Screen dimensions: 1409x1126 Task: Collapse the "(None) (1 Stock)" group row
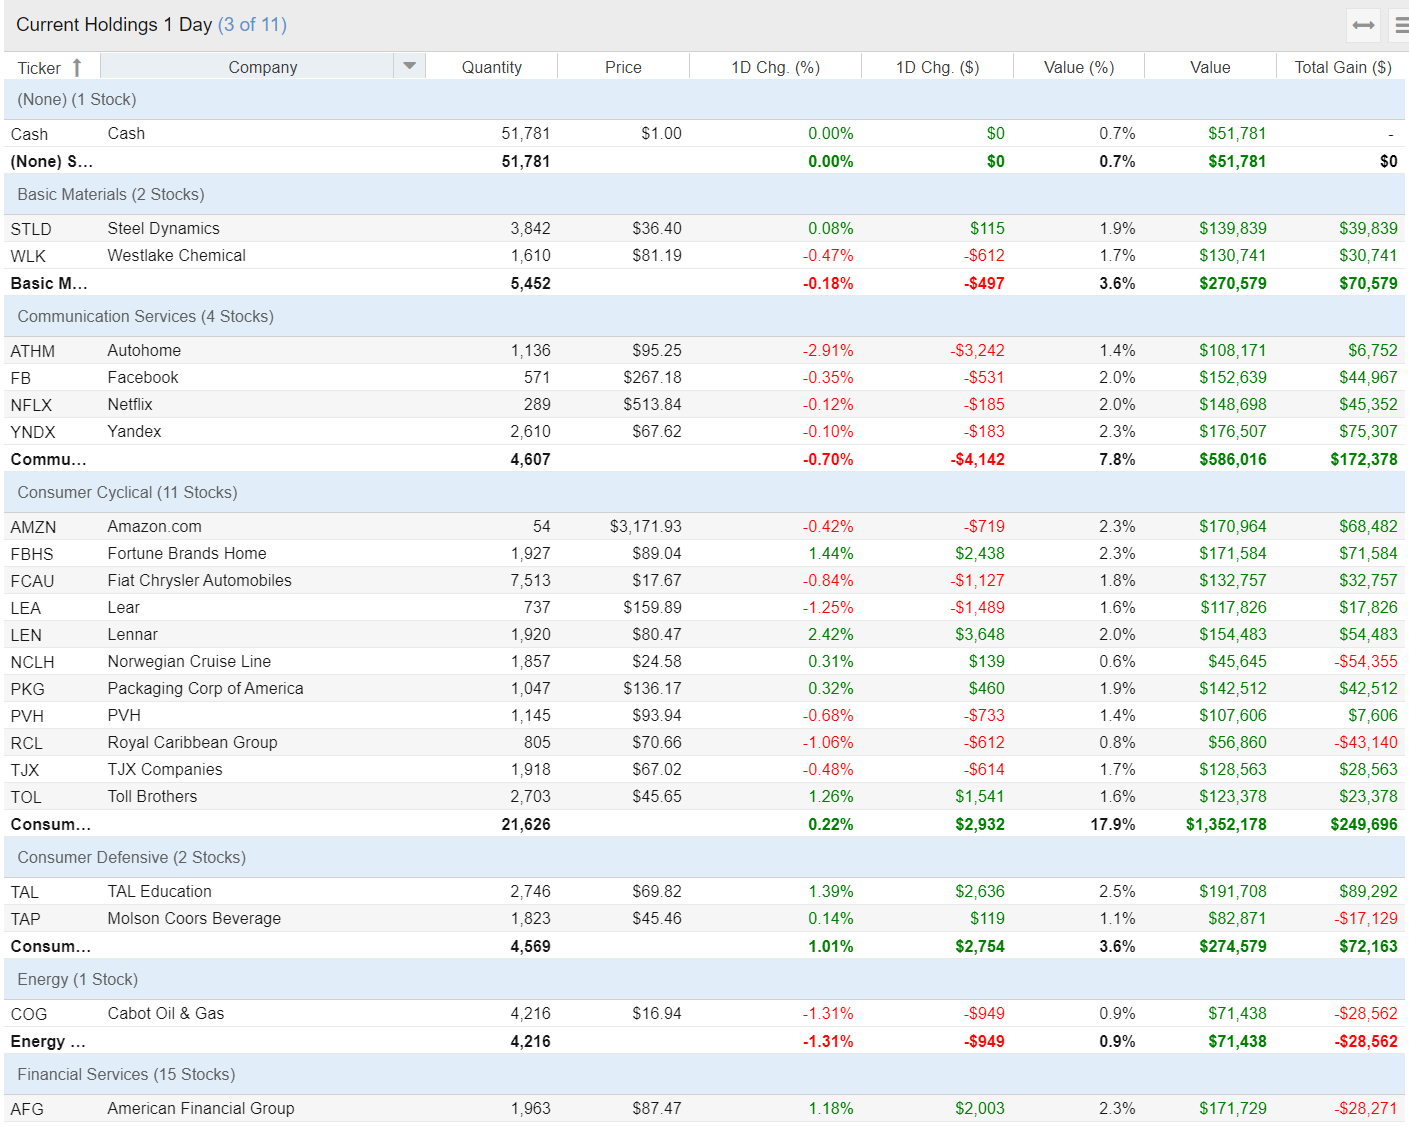[704, 99]
